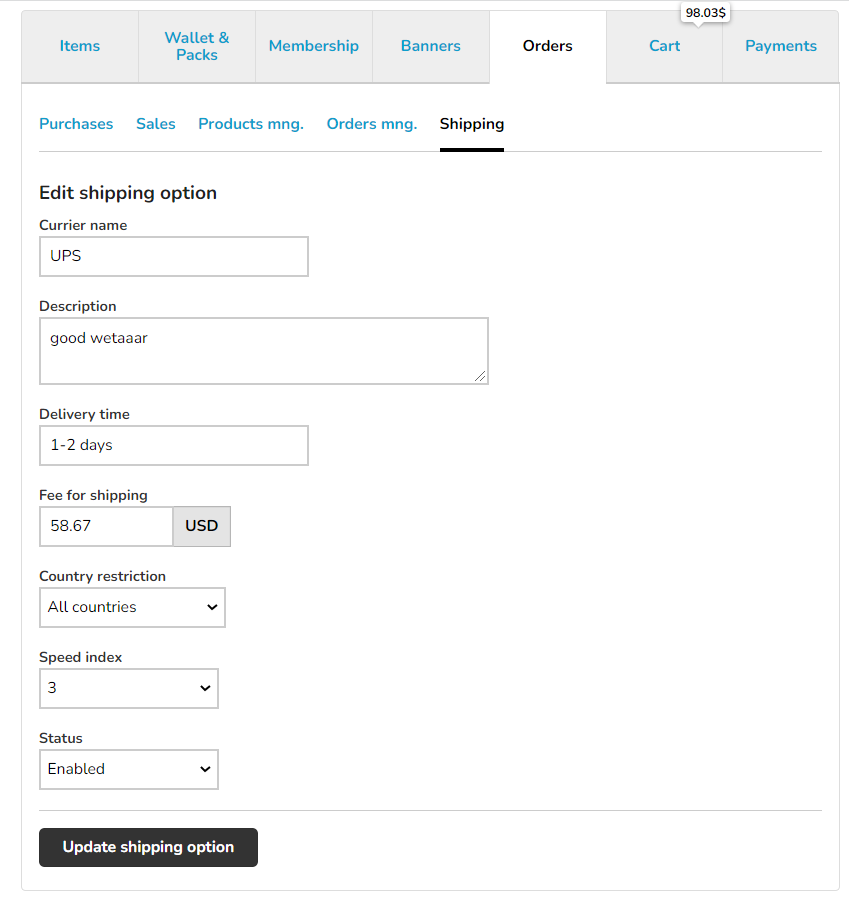Go to Orders mng. section
The image size is (849, 902).
click(x=372, y=124)
